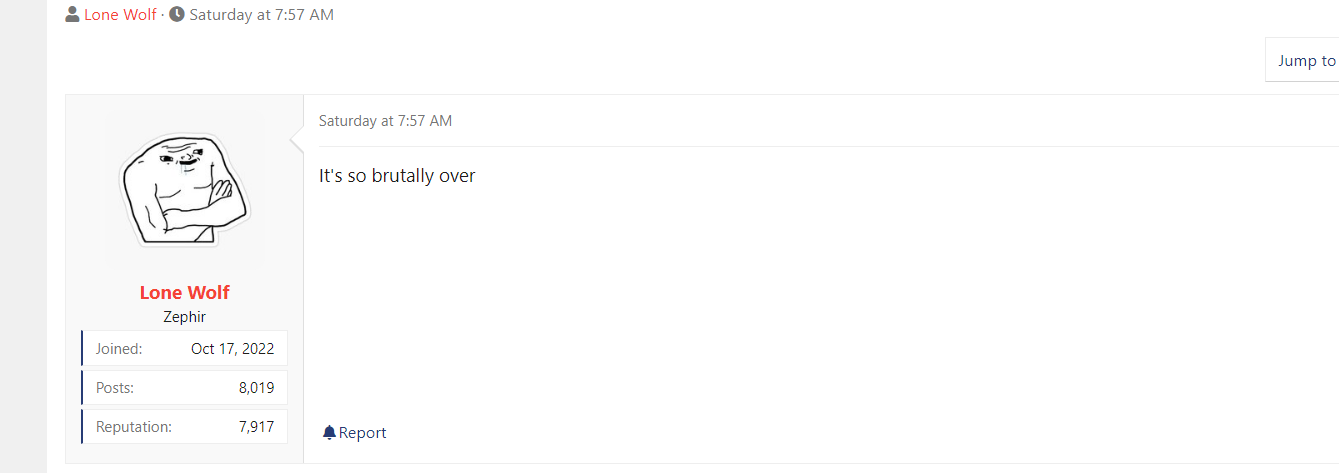Screen dimensions: 1339x473
Task: Click the post text "It's so brutally over"
Action: coord(397,175)
